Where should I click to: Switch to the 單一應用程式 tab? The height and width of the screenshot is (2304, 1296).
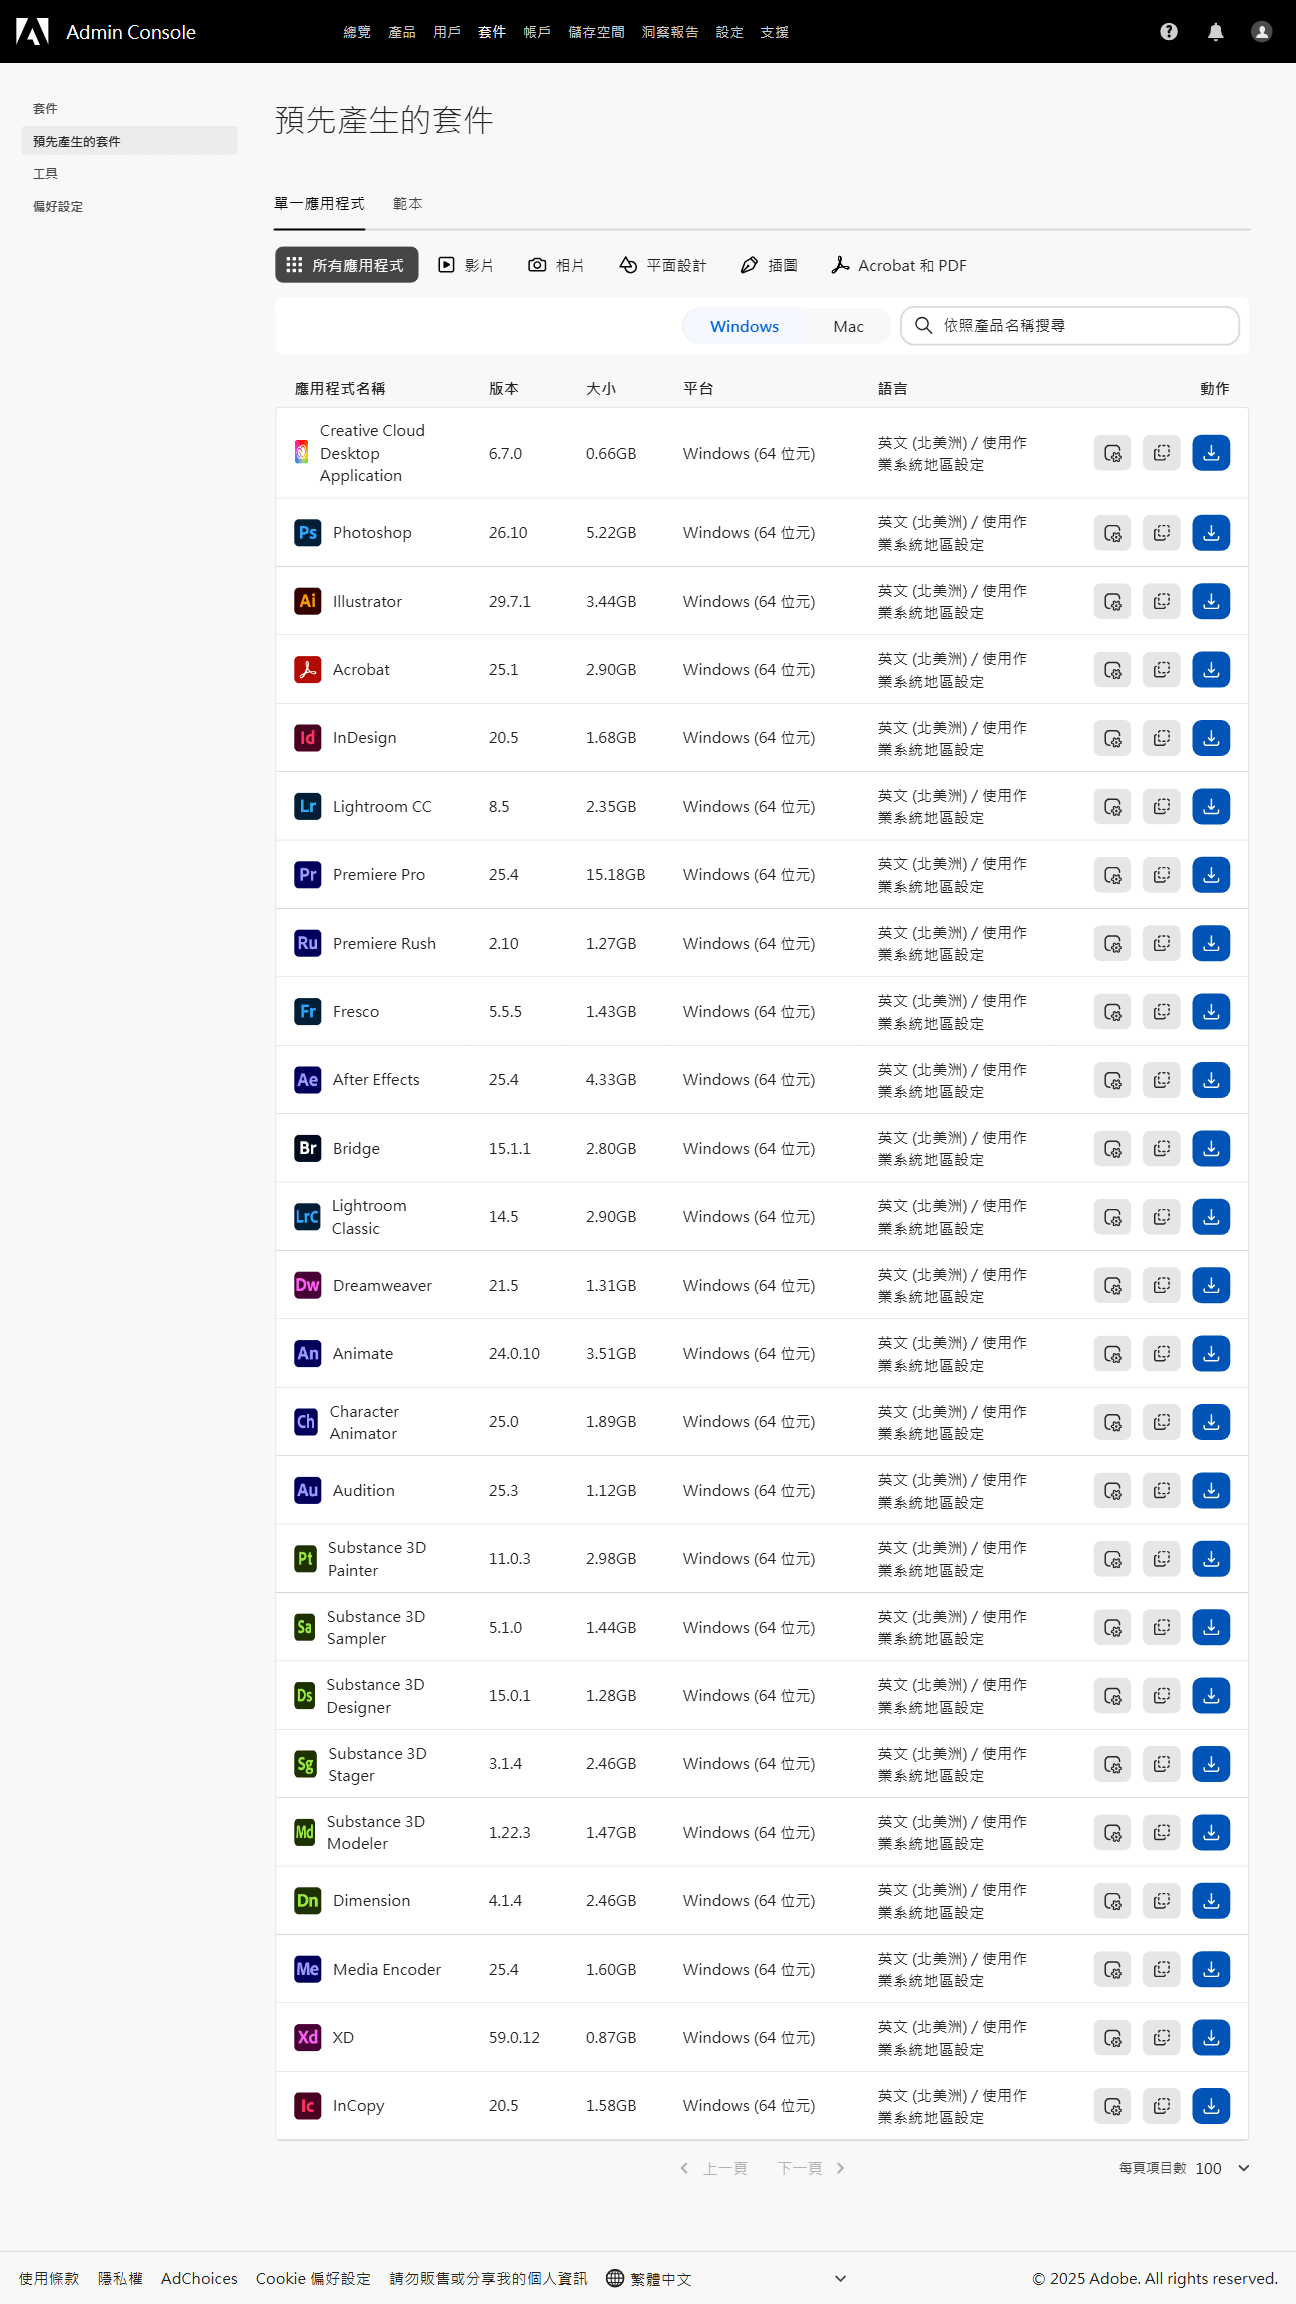(319, 203)
